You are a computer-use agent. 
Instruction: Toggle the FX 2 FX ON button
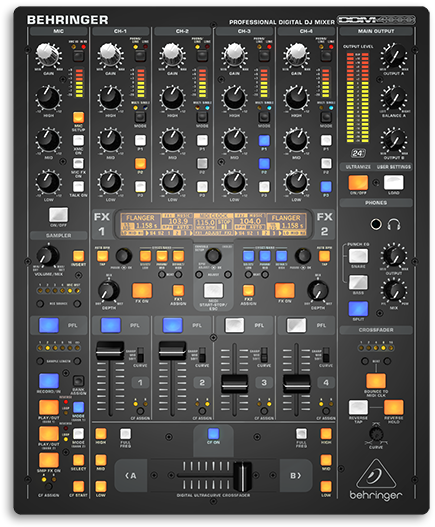click(285, 290)
